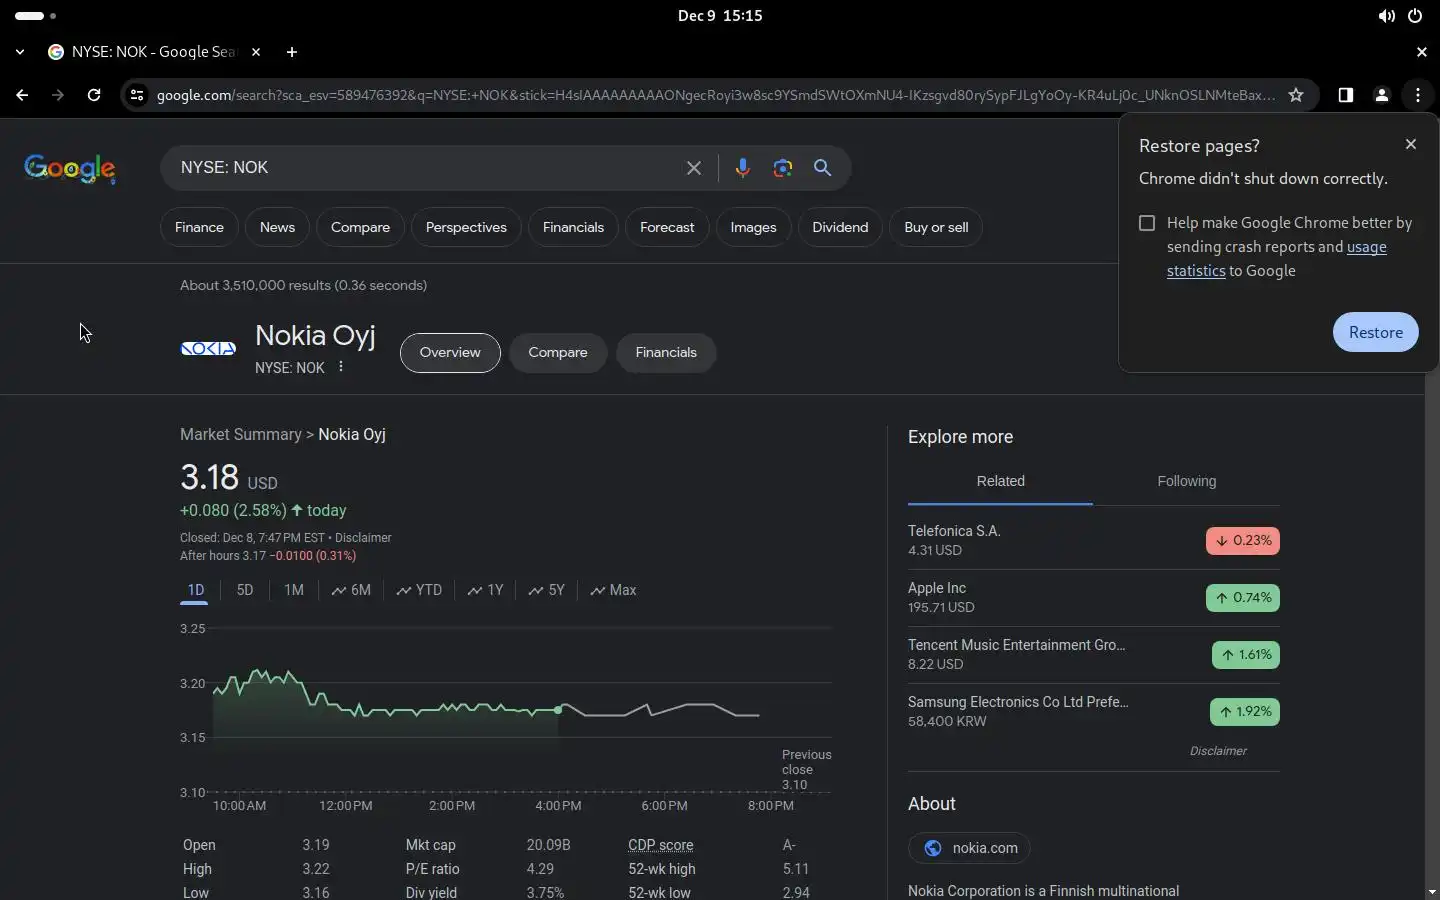Dismiss the Restore pages popup
1440x900 pixels.
tap(1410, 144)
